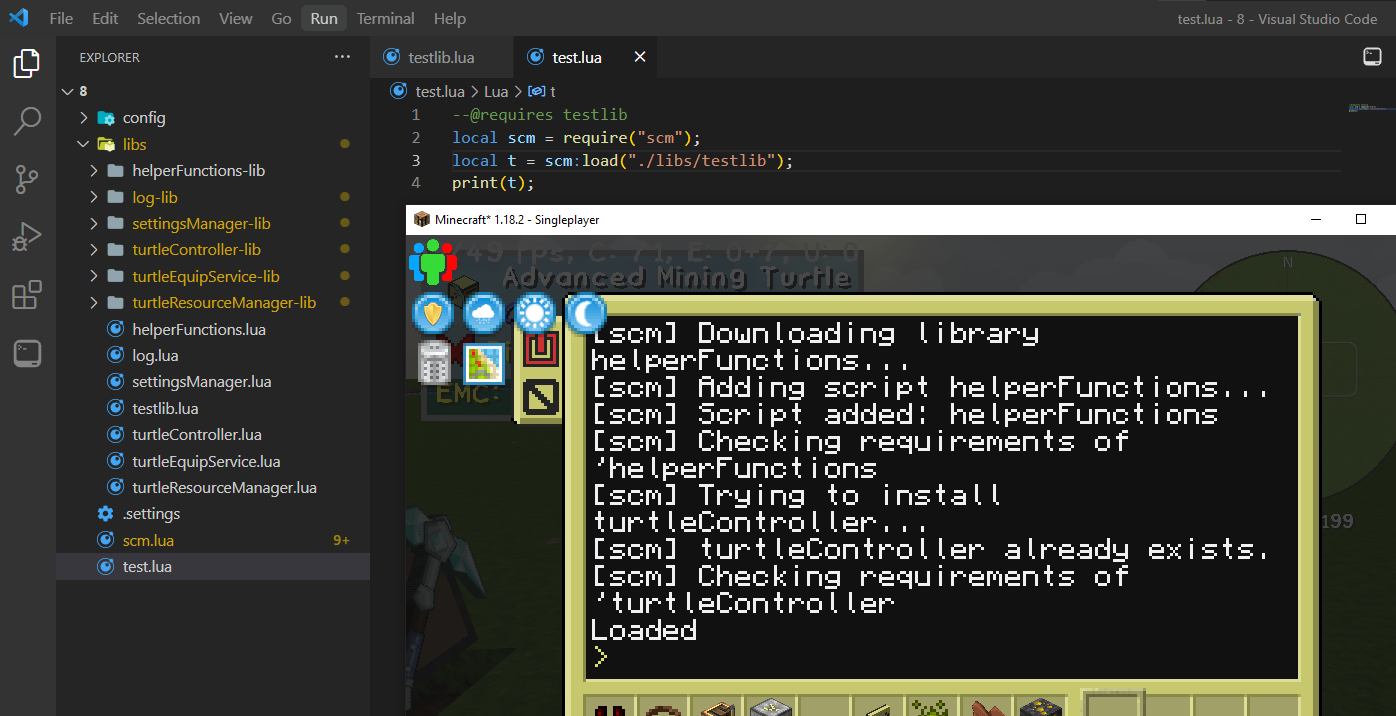The image size is (1396, 716).
Task: Open the Search view in activity bar
Action: [27, 122]
